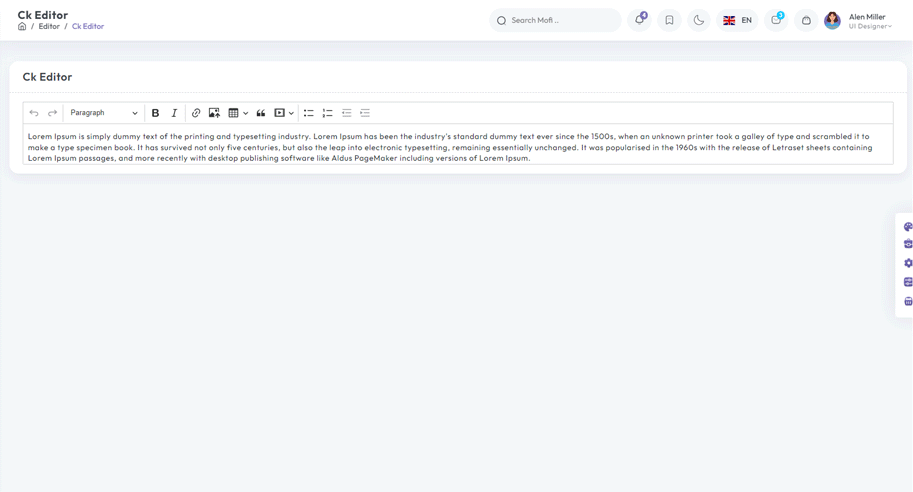Open the notifications bell
913x492 pixels.
640,20
